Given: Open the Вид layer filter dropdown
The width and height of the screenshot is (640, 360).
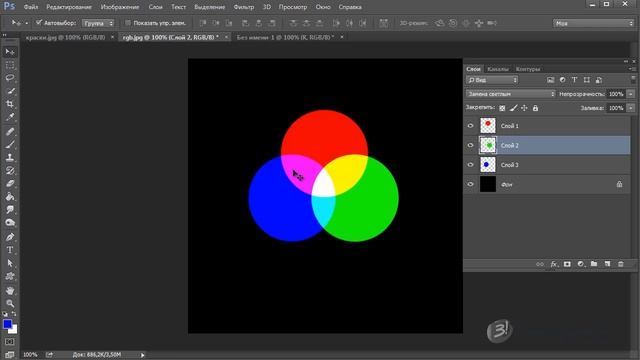Looking at the screenshot, I should coord(492,80).
